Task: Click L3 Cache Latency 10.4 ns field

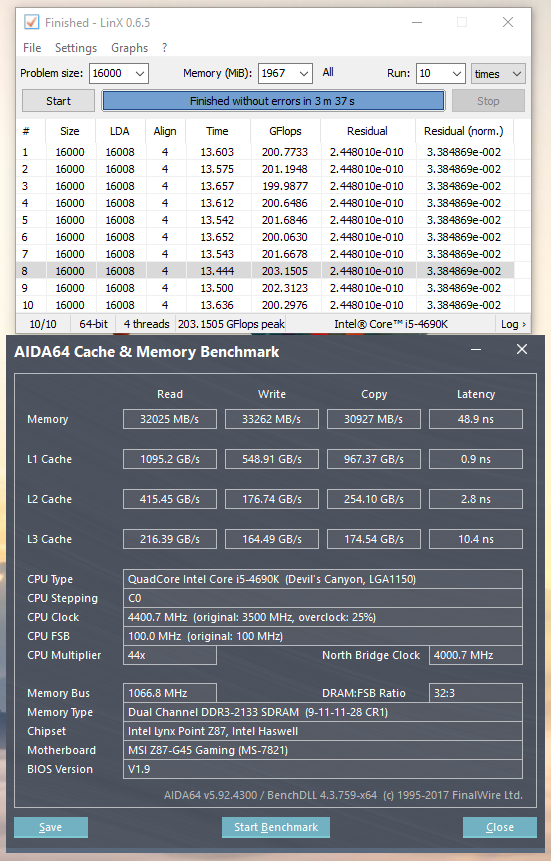Action: pos(476,539)
